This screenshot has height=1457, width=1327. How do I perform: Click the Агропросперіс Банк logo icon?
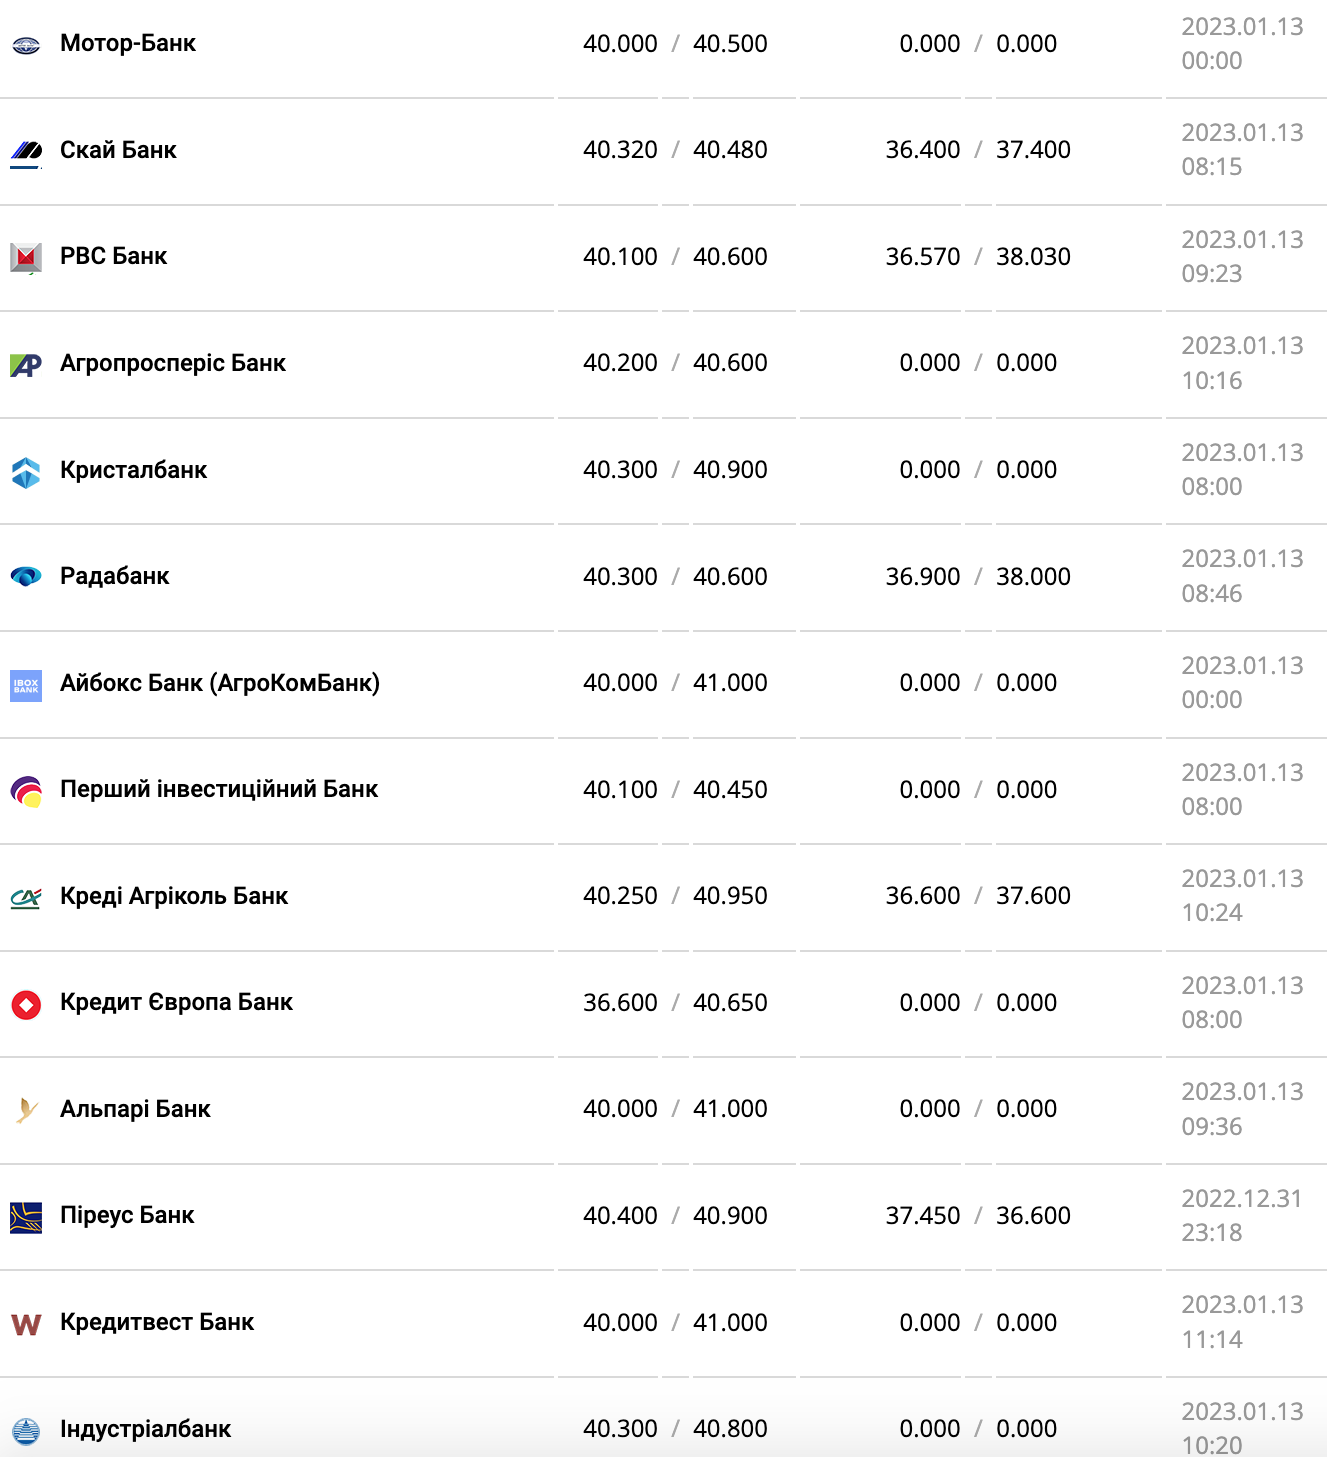26,365
